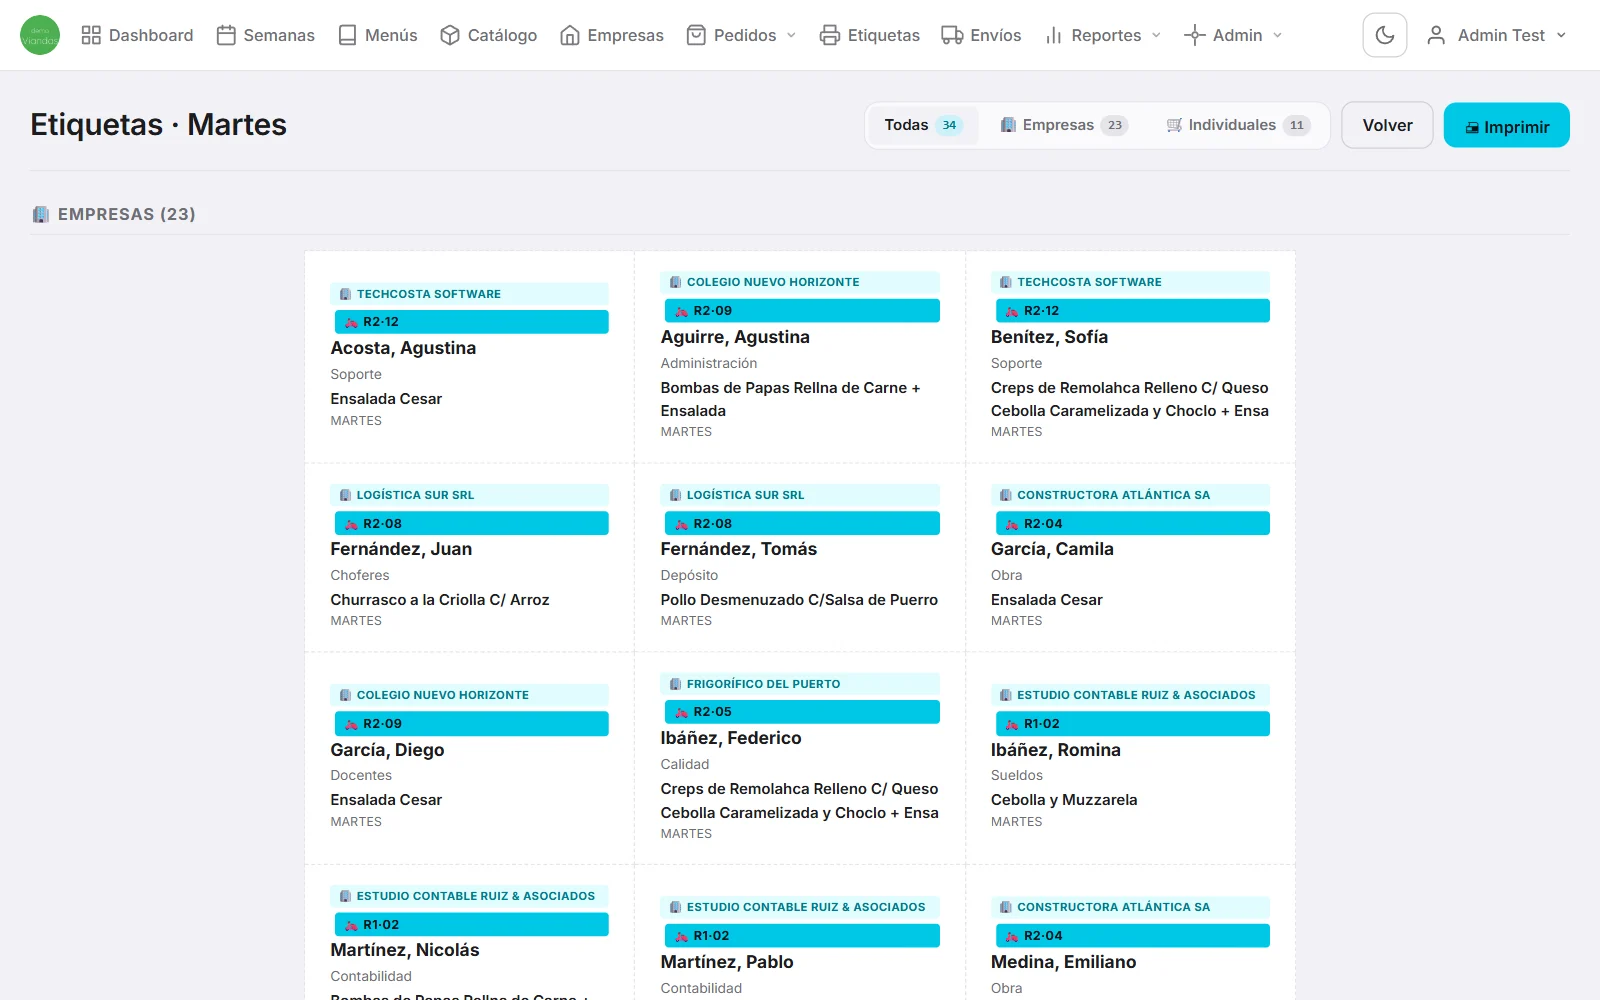This screenshot has height=1000, width=1600.
Task: Click the Dashboard grid icon
Action: point(91,35)
